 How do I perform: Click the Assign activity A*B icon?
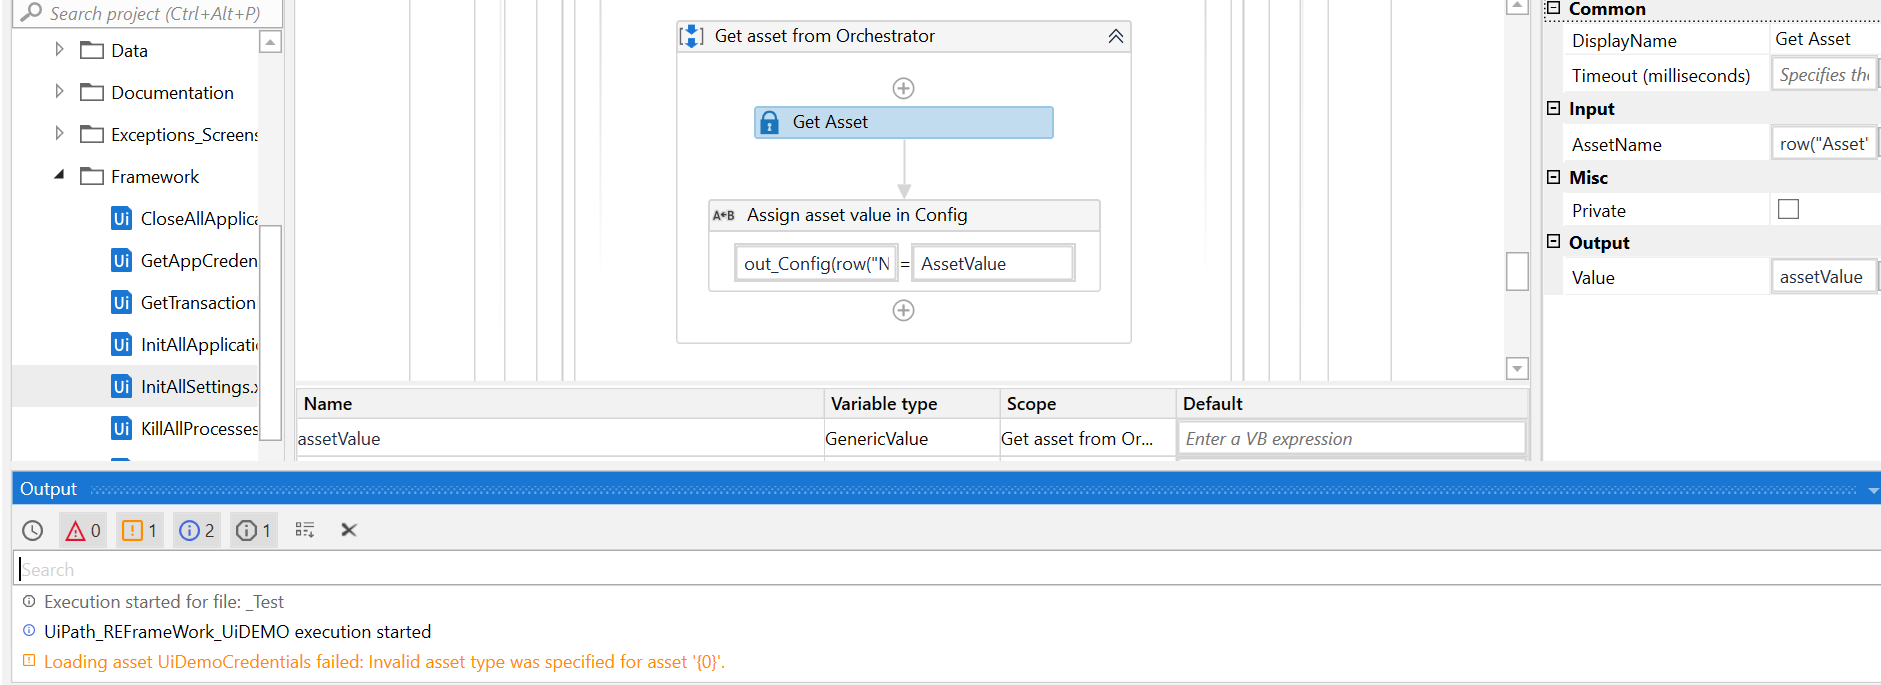point(724,215)
